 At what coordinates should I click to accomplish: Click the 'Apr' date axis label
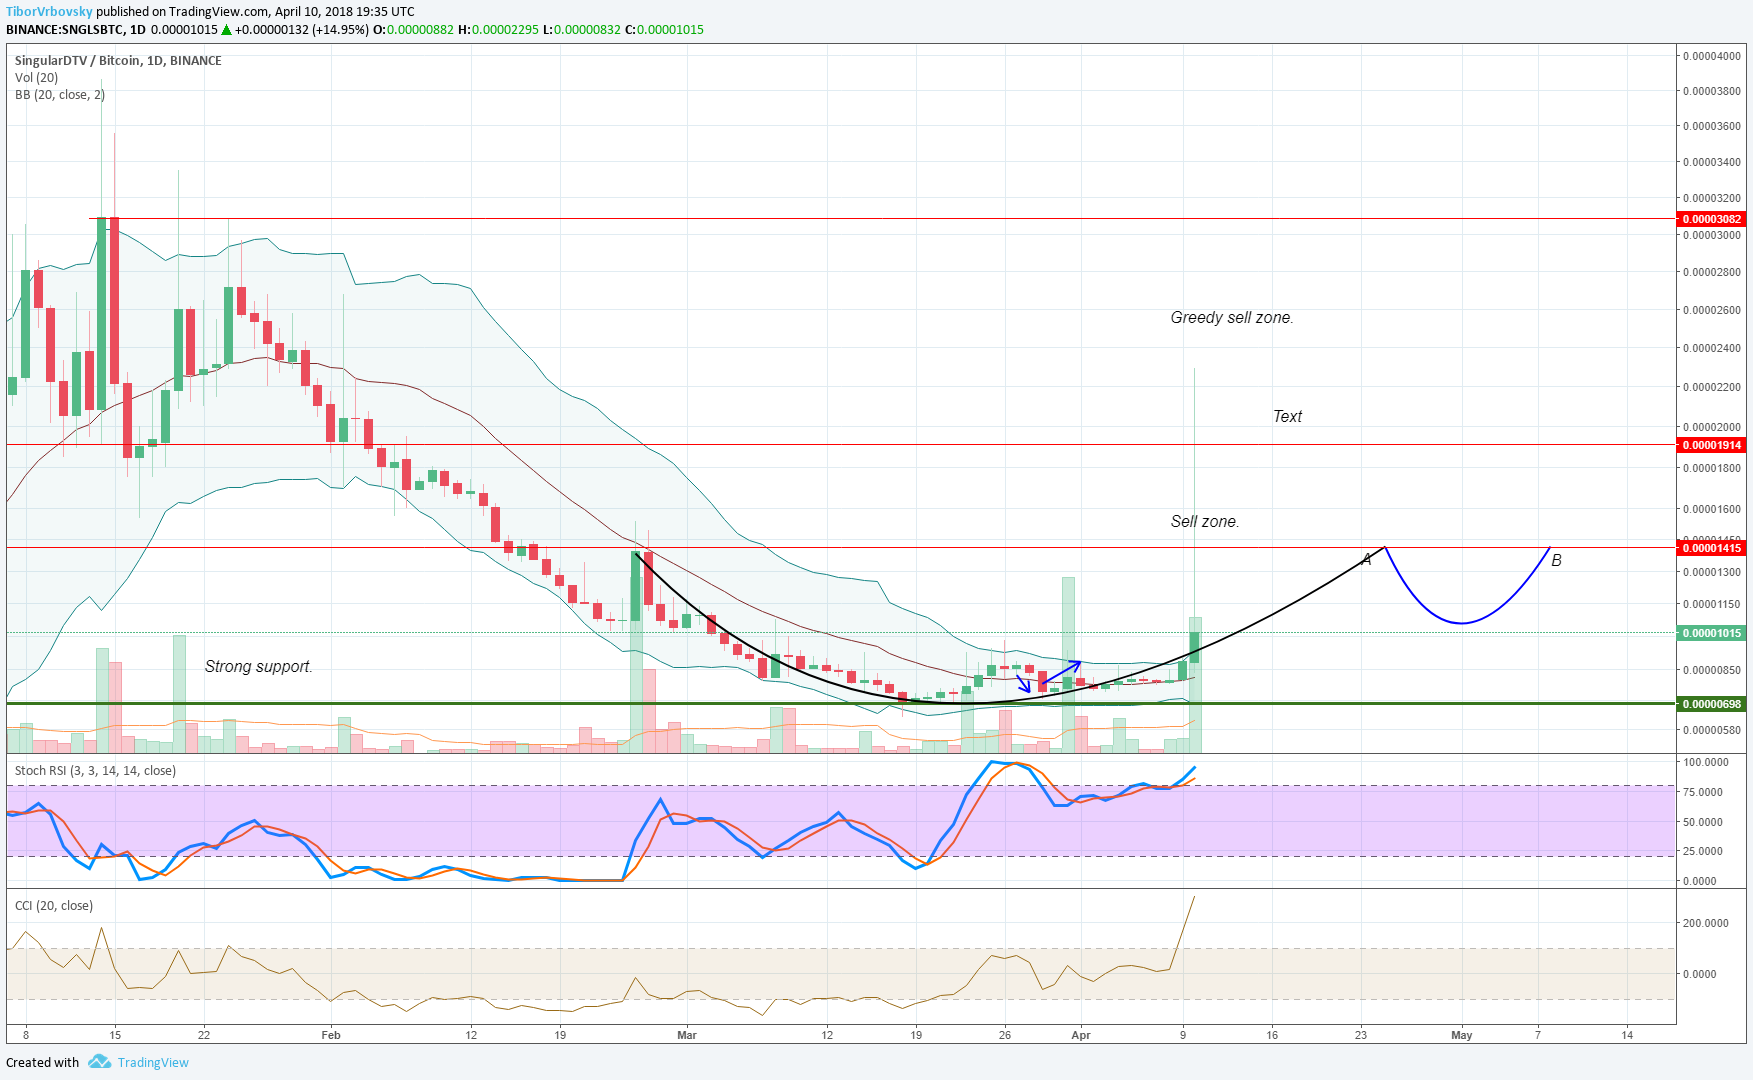[1081, 1035]
